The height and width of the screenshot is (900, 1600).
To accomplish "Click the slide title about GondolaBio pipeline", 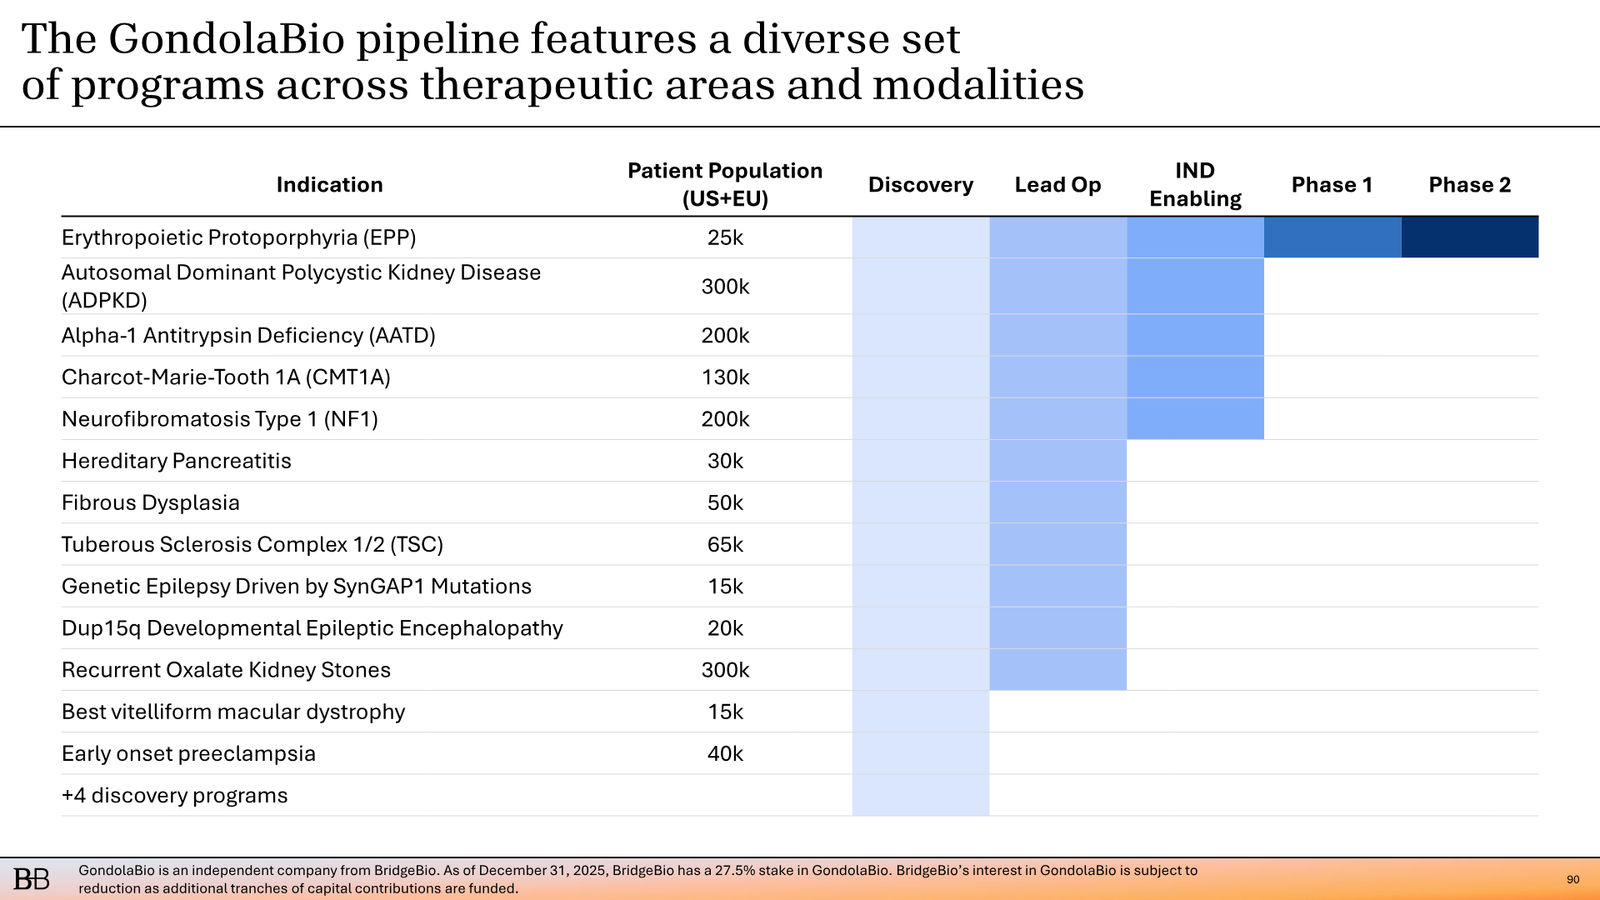I will (x=553, y=62).
